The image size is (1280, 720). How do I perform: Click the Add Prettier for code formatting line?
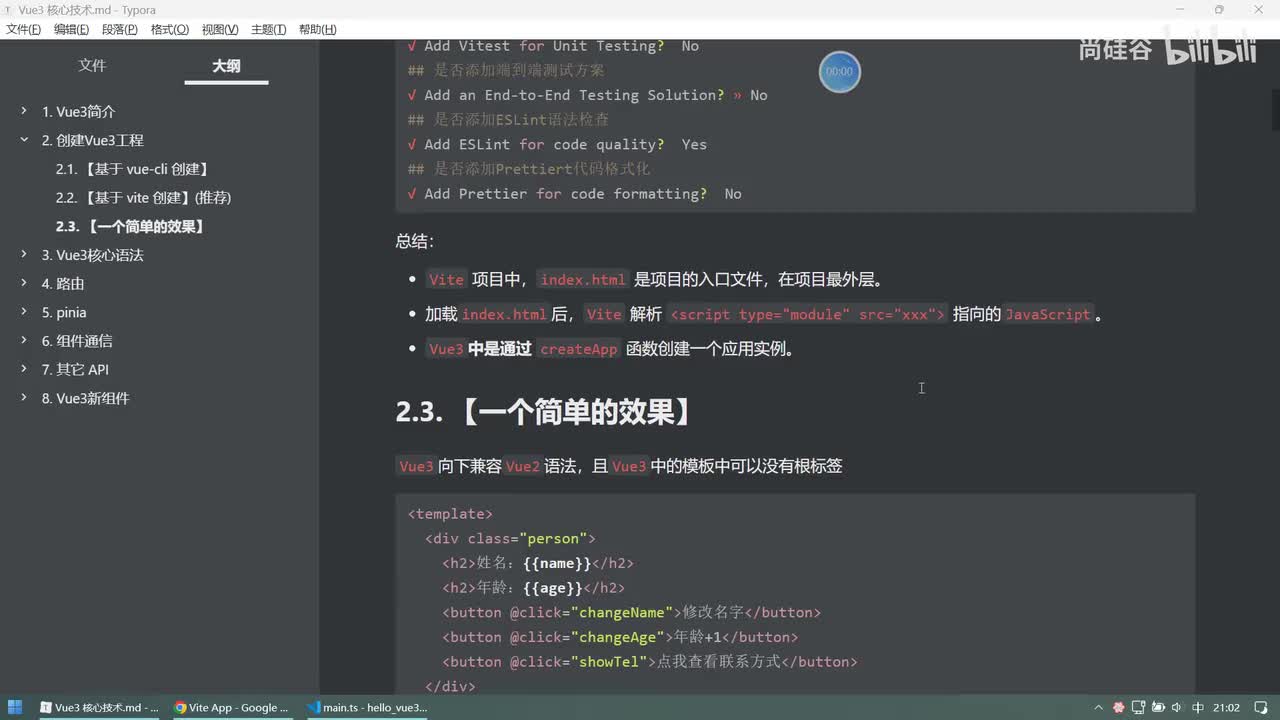[575, 193]
